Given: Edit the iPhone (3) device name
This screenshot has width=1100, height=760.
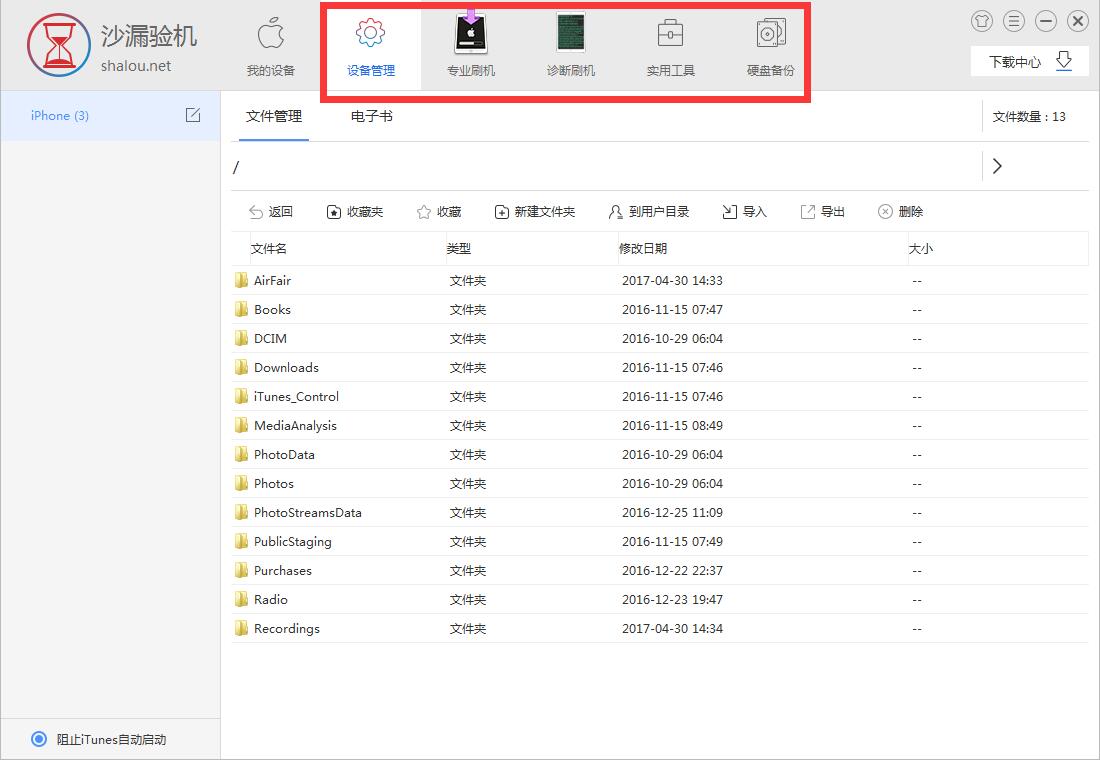Looking at the screenshot, I should click(x=193, y=115).
